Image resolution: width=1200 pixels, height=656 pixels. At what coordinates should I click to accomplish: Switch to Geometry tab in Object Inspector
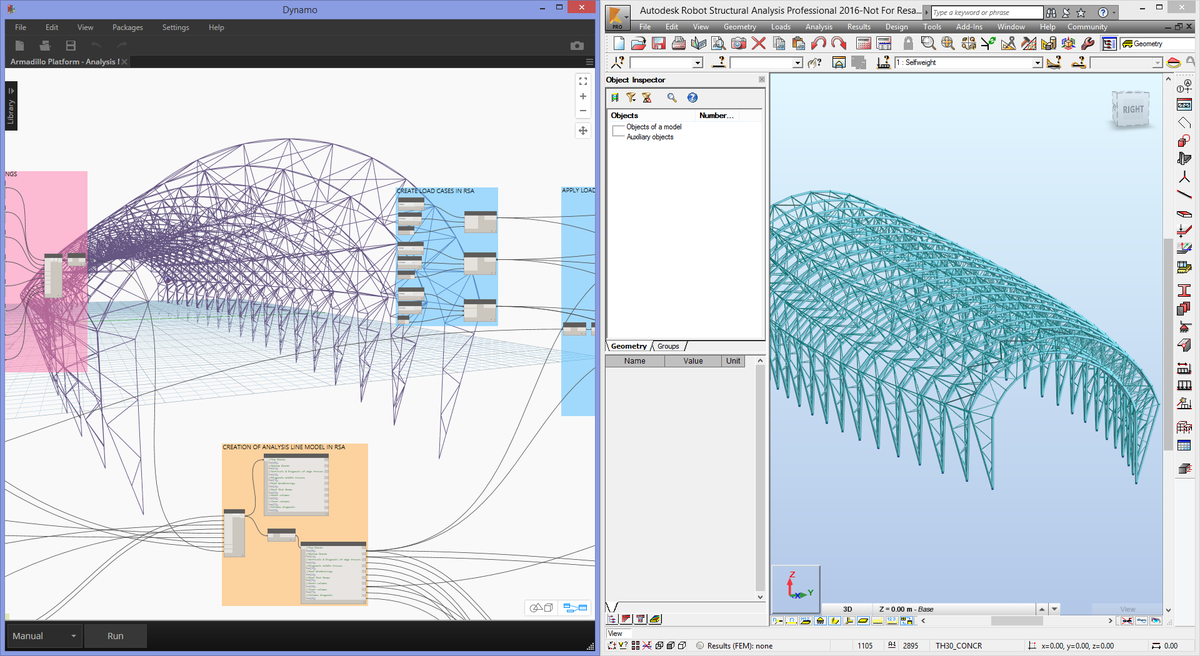[629, 346]
